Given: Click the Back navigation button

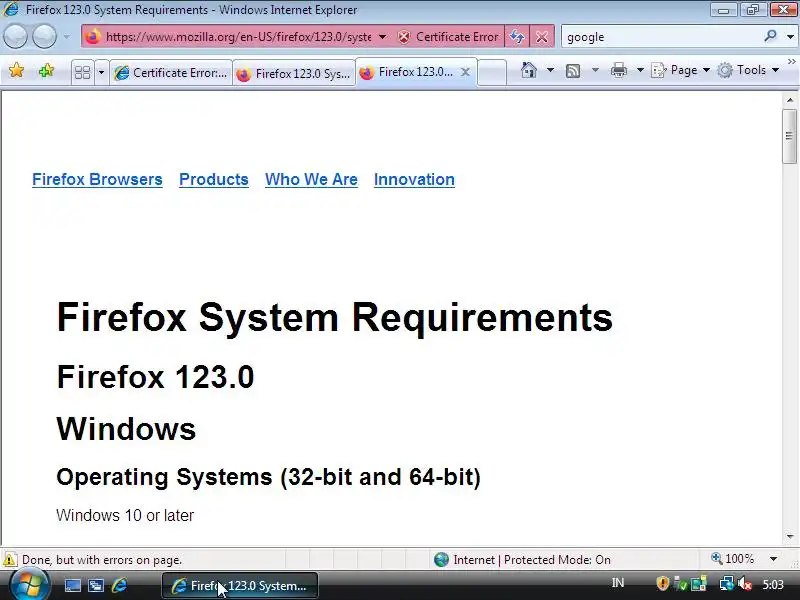Looking at the screenshot, I should [x=15, y=37].
